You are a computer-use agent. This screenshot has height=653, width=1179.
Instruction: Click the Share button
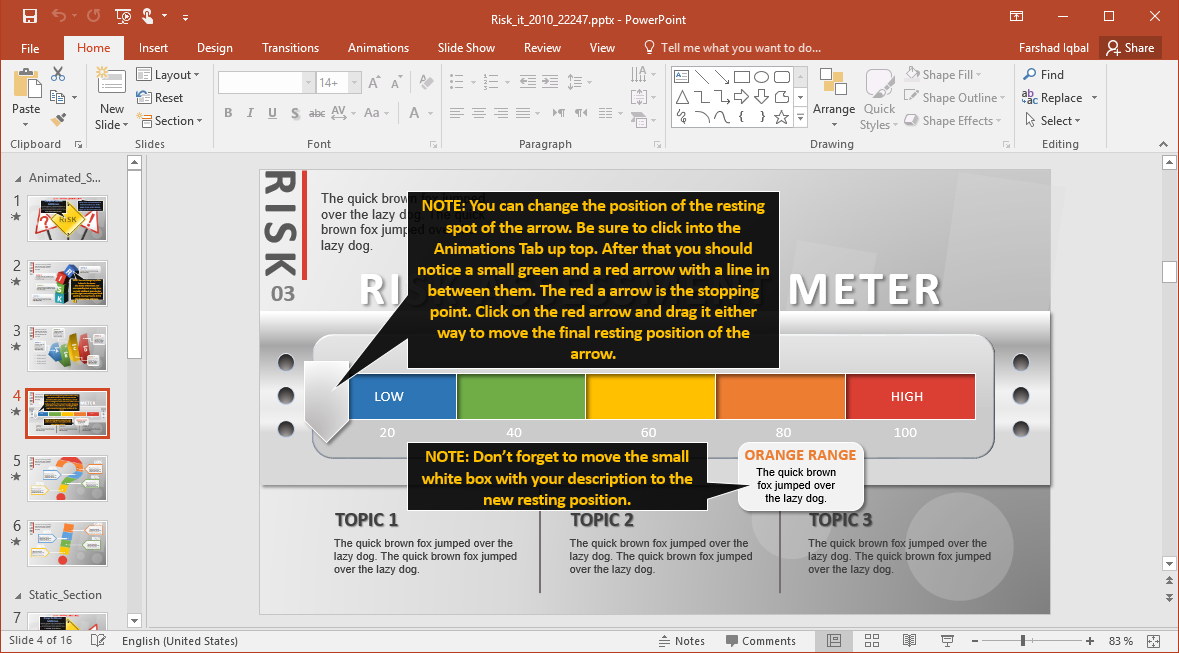tap(1129, 48)
